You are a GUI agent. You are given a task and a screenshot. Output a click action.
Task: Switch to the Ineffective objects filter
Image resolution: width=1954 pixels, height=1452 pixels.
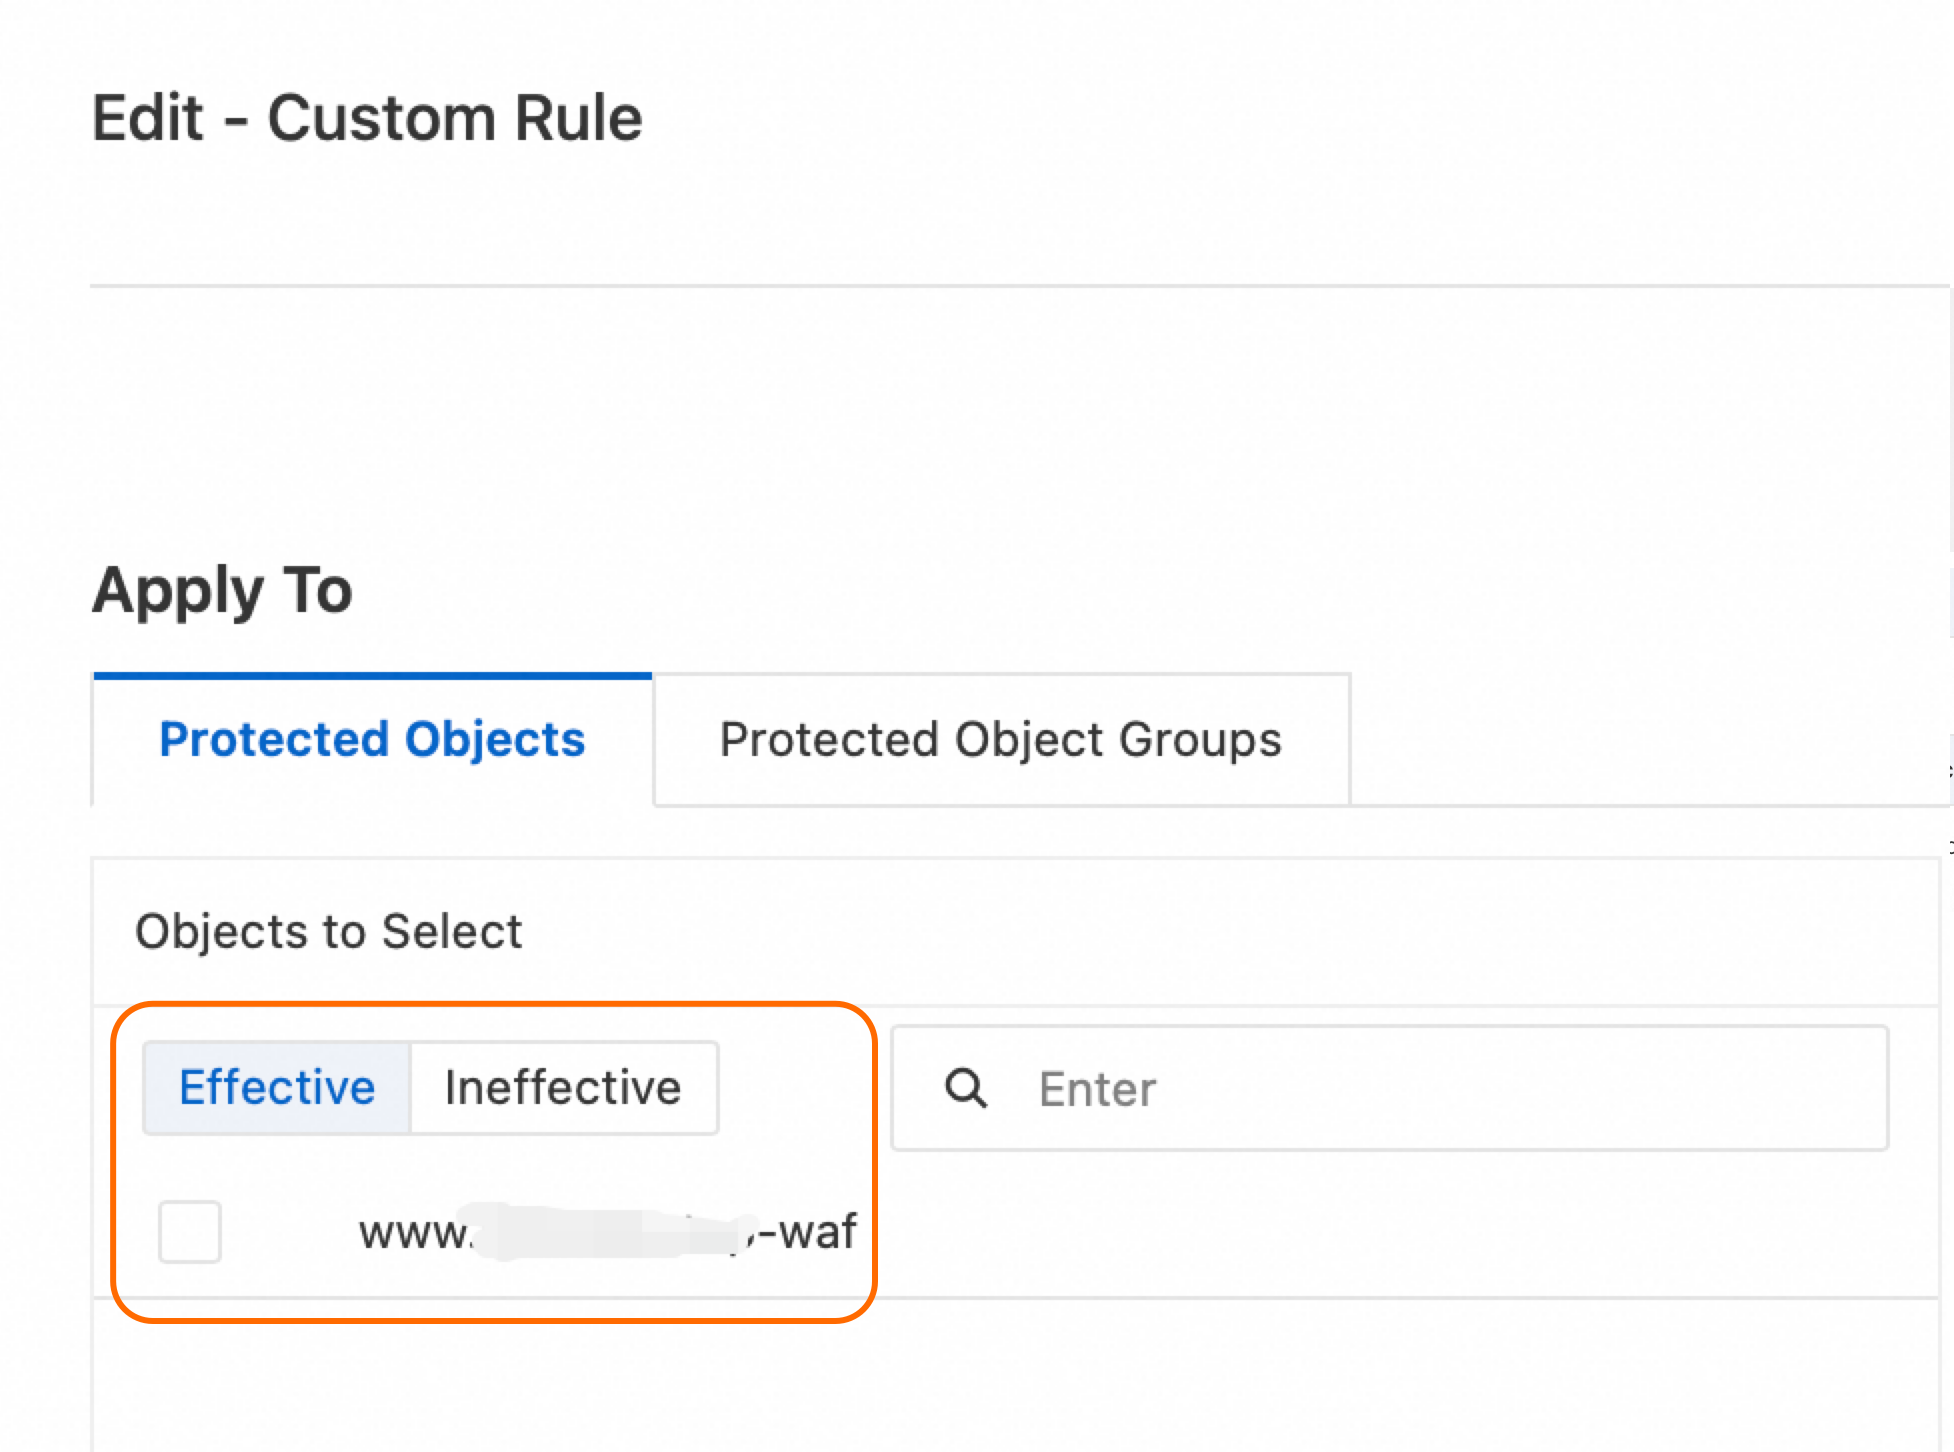click(563, 1088)
